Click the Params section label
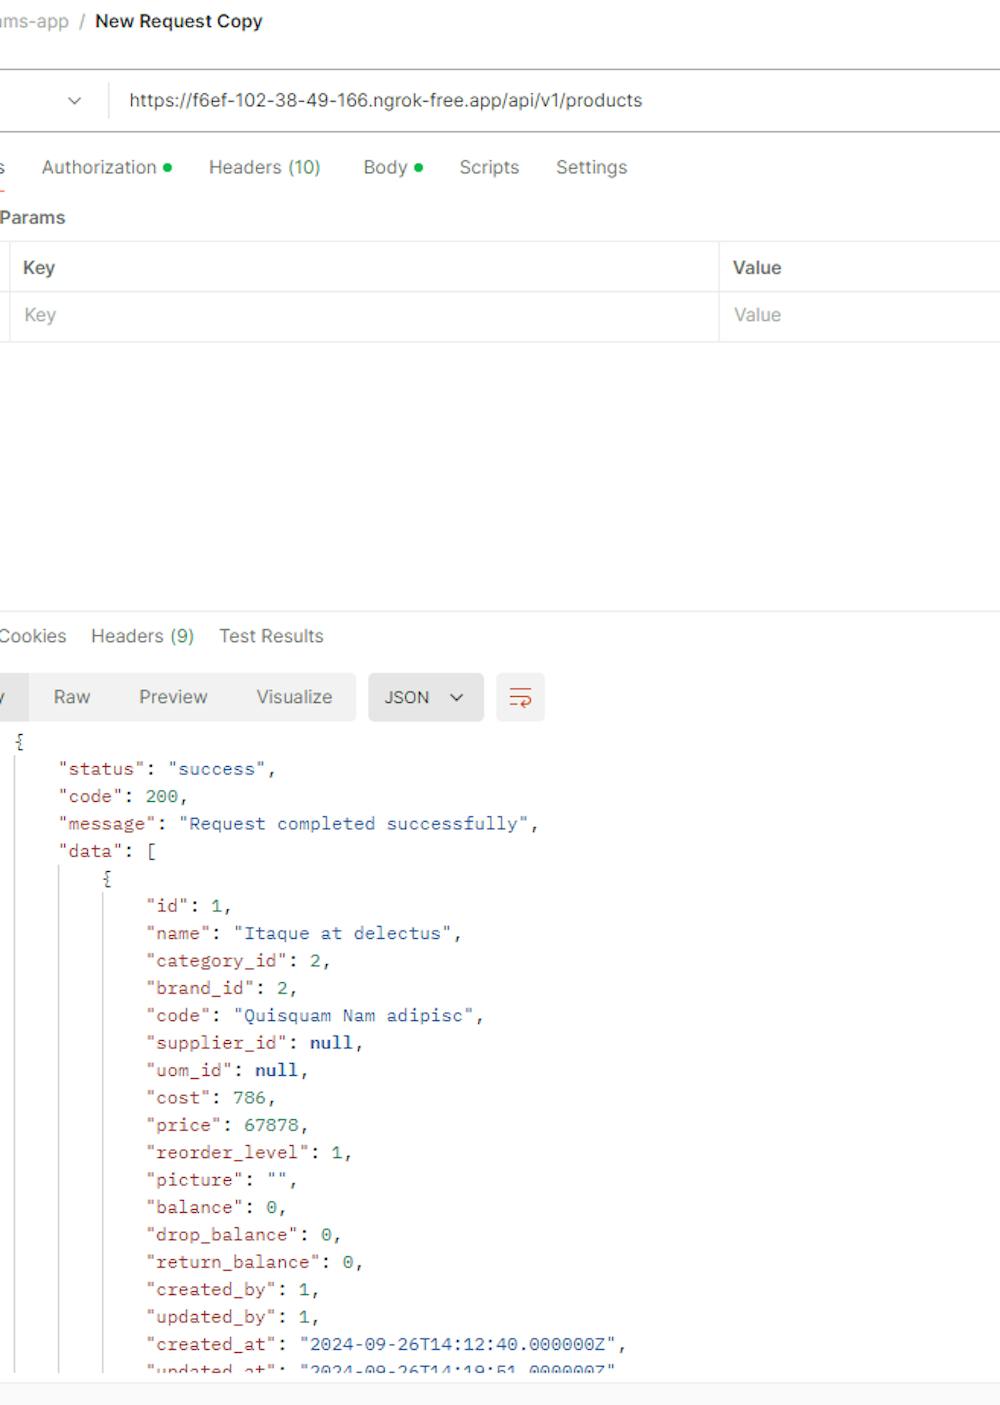 click(x=33, y=217)
